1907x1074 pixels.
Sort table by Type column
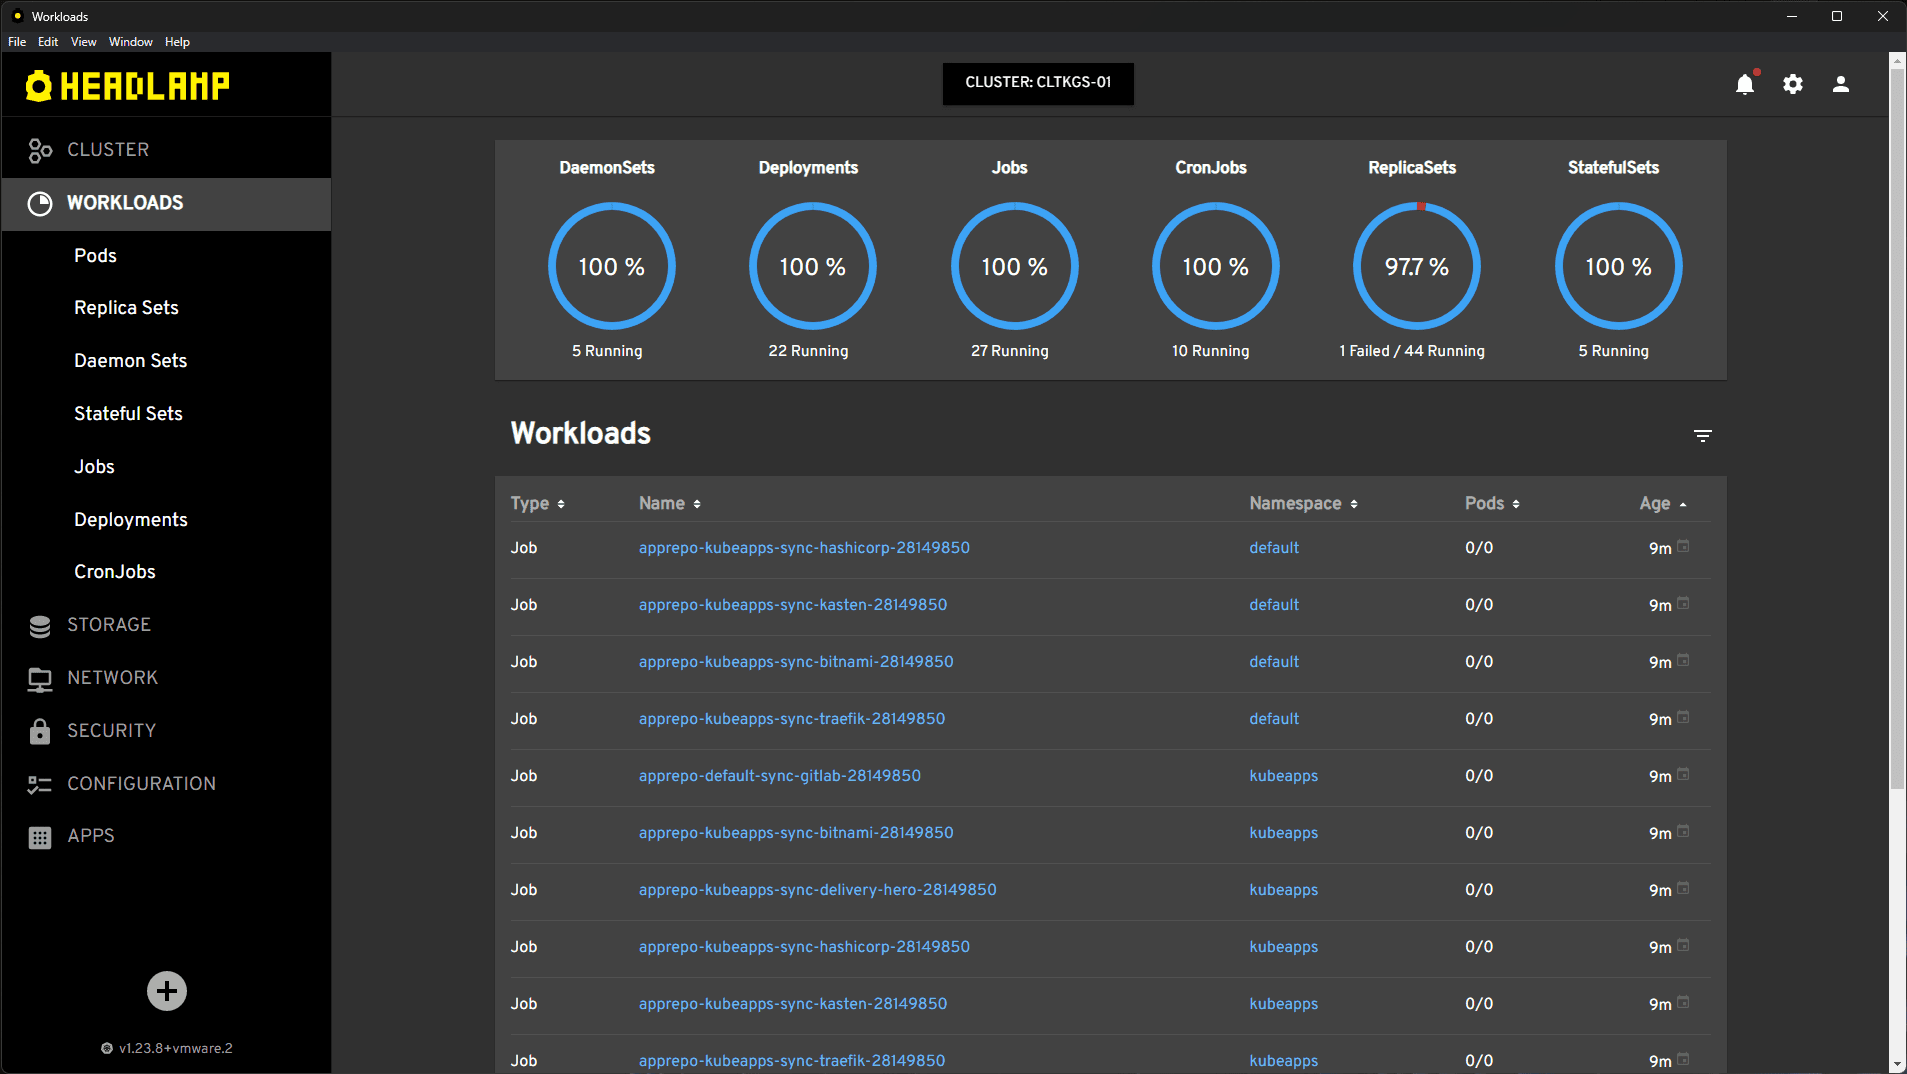tap(538, 503)
